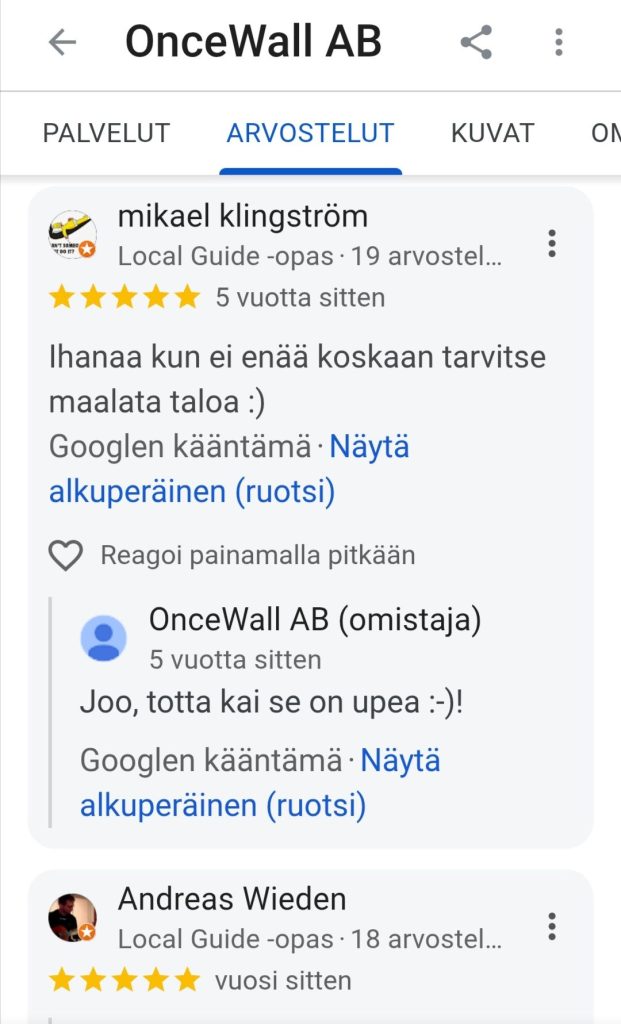This screenshot has width=621, height=1024.
Task: Tap the 'Reagoi painamalla pitkään' label
Action: click(257, 555)
